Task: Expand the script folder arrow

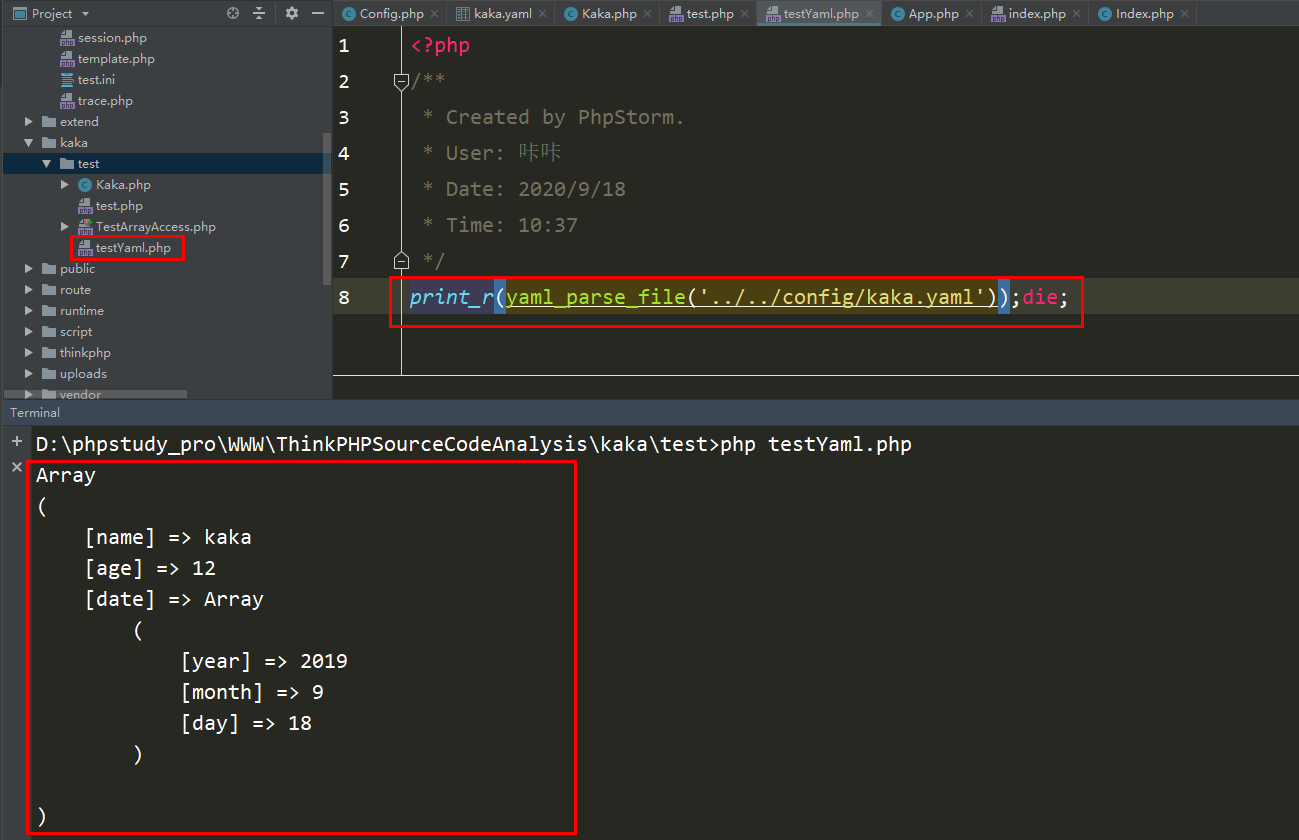Action: [29, 332]
